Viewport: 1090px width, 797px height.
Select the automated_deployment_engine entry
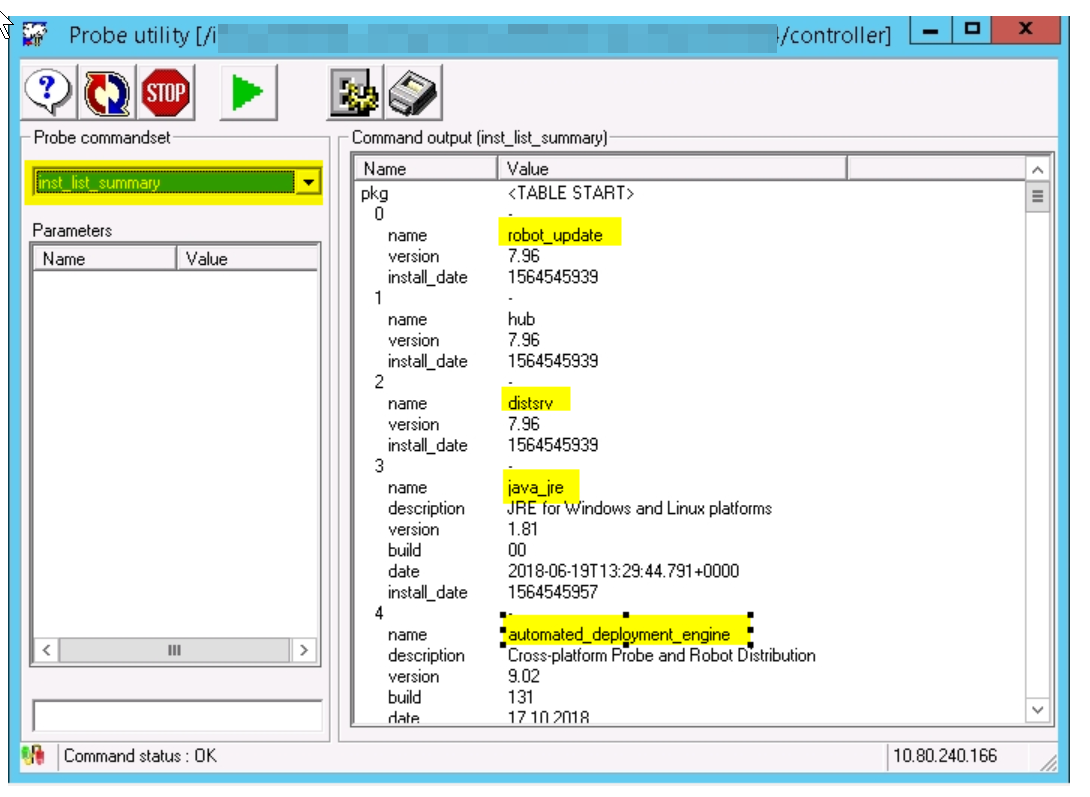pyautogui.click(x=625, y=634)
